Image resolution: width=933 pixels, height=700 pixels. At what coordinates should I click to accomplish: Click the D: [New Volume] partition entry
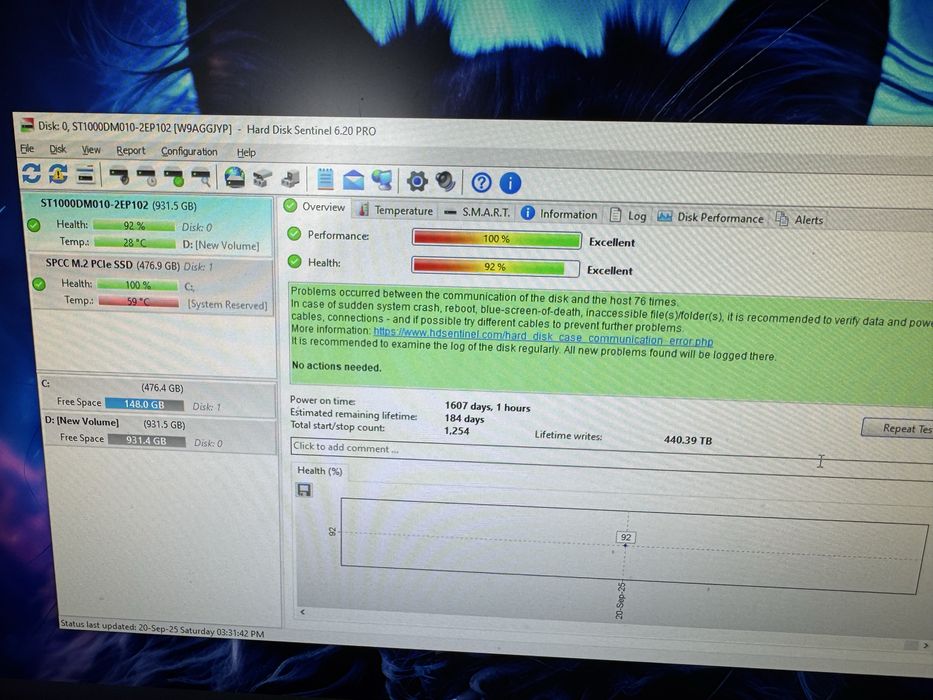pyautogui.click(x=157, y=433)
